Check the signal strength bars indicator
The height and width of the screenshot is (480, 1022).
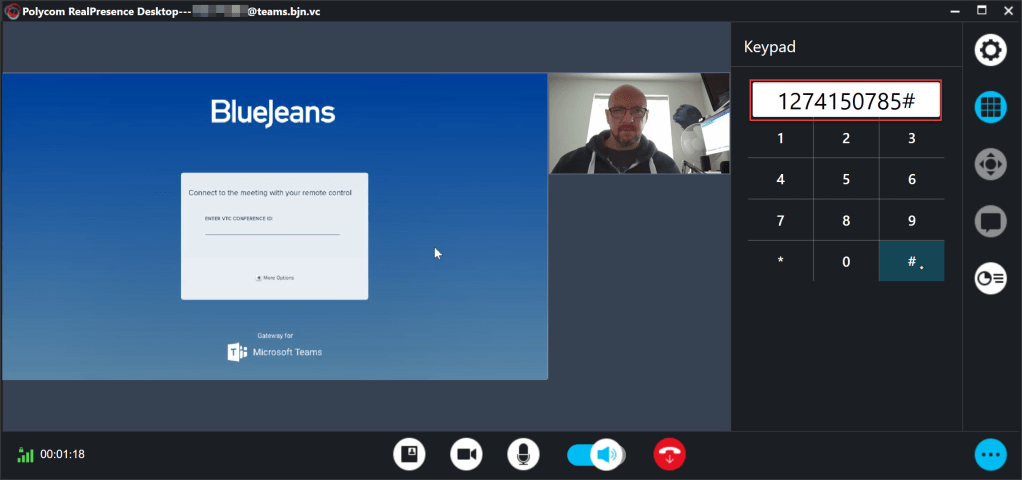26,455
